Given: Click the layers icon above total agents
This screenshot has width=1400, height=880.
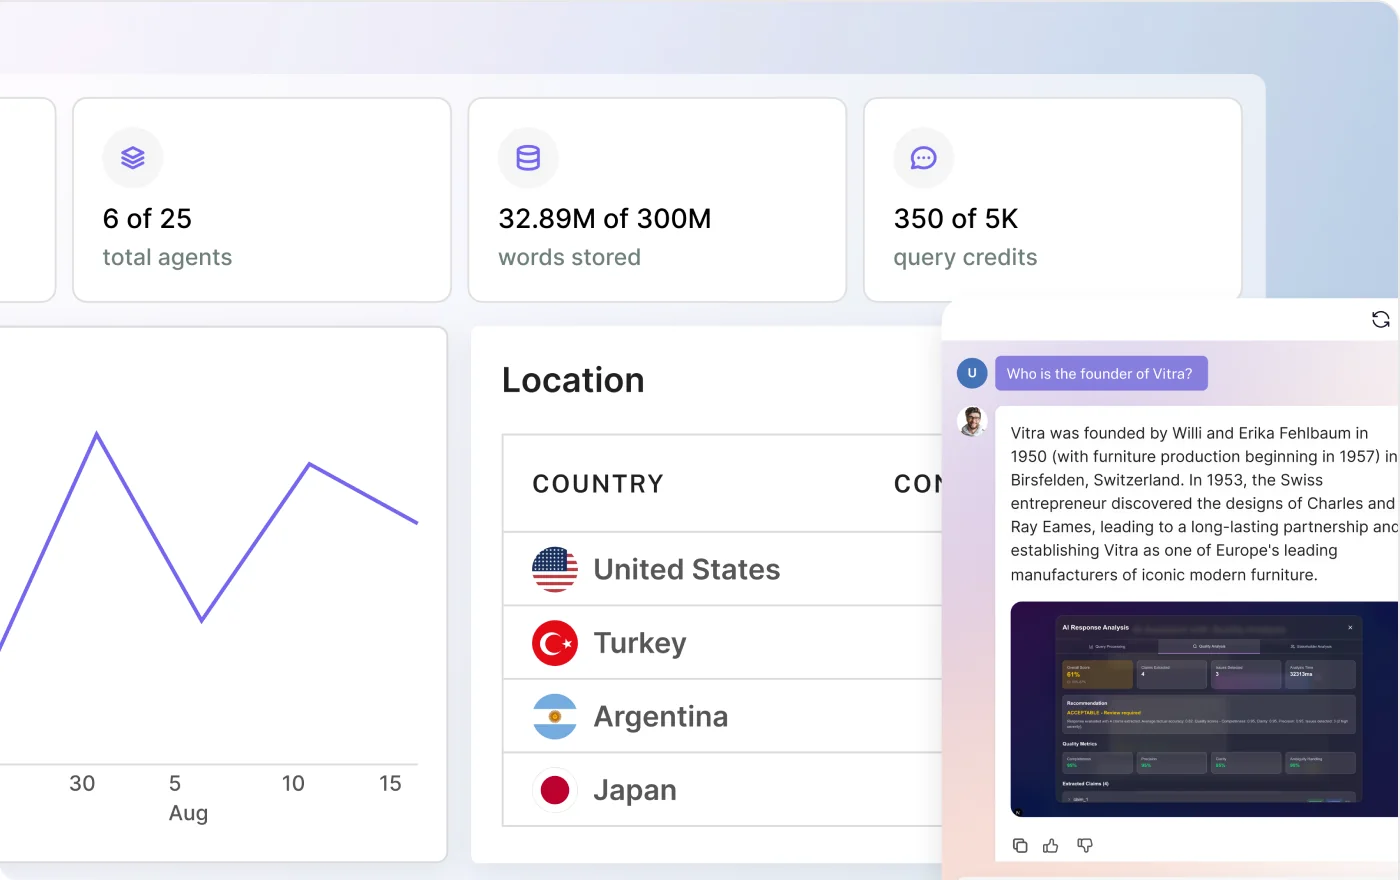Looking at the screenshot, I should tap(133, 158).
